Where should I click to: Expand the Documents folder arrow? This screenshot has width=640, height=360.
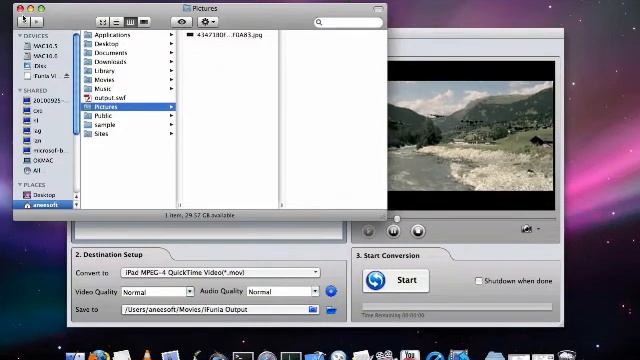pyautogui.click(x=171, y=53)
